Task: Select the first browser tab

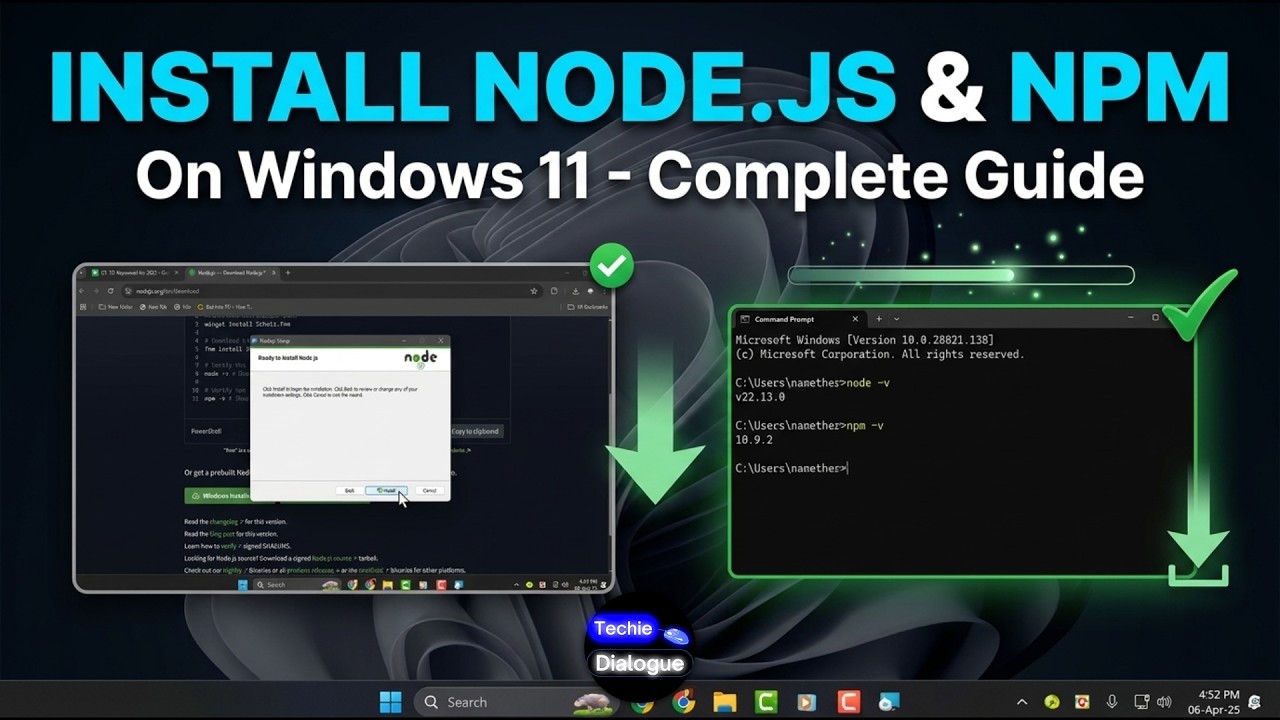Action: click(x=135, y=272)
